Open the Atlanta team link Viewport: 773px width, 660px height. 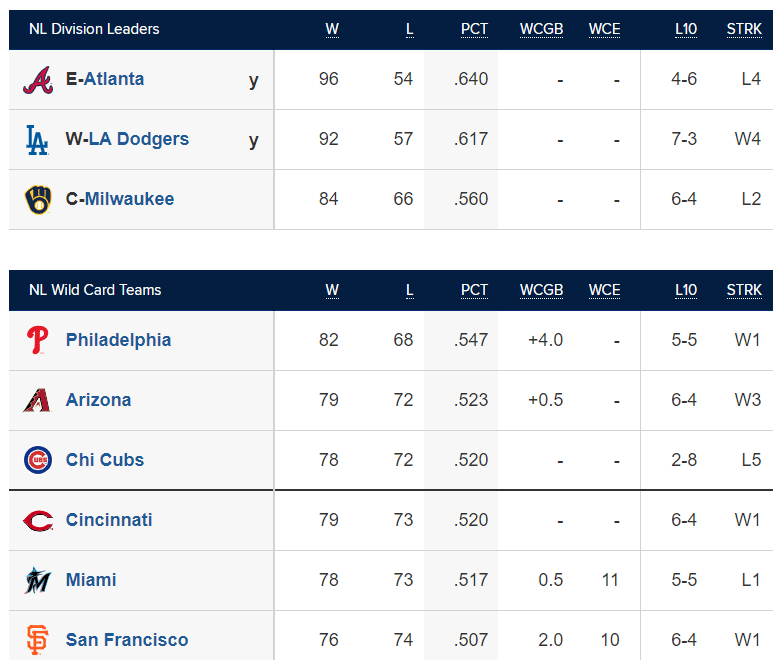pos(114,79)
